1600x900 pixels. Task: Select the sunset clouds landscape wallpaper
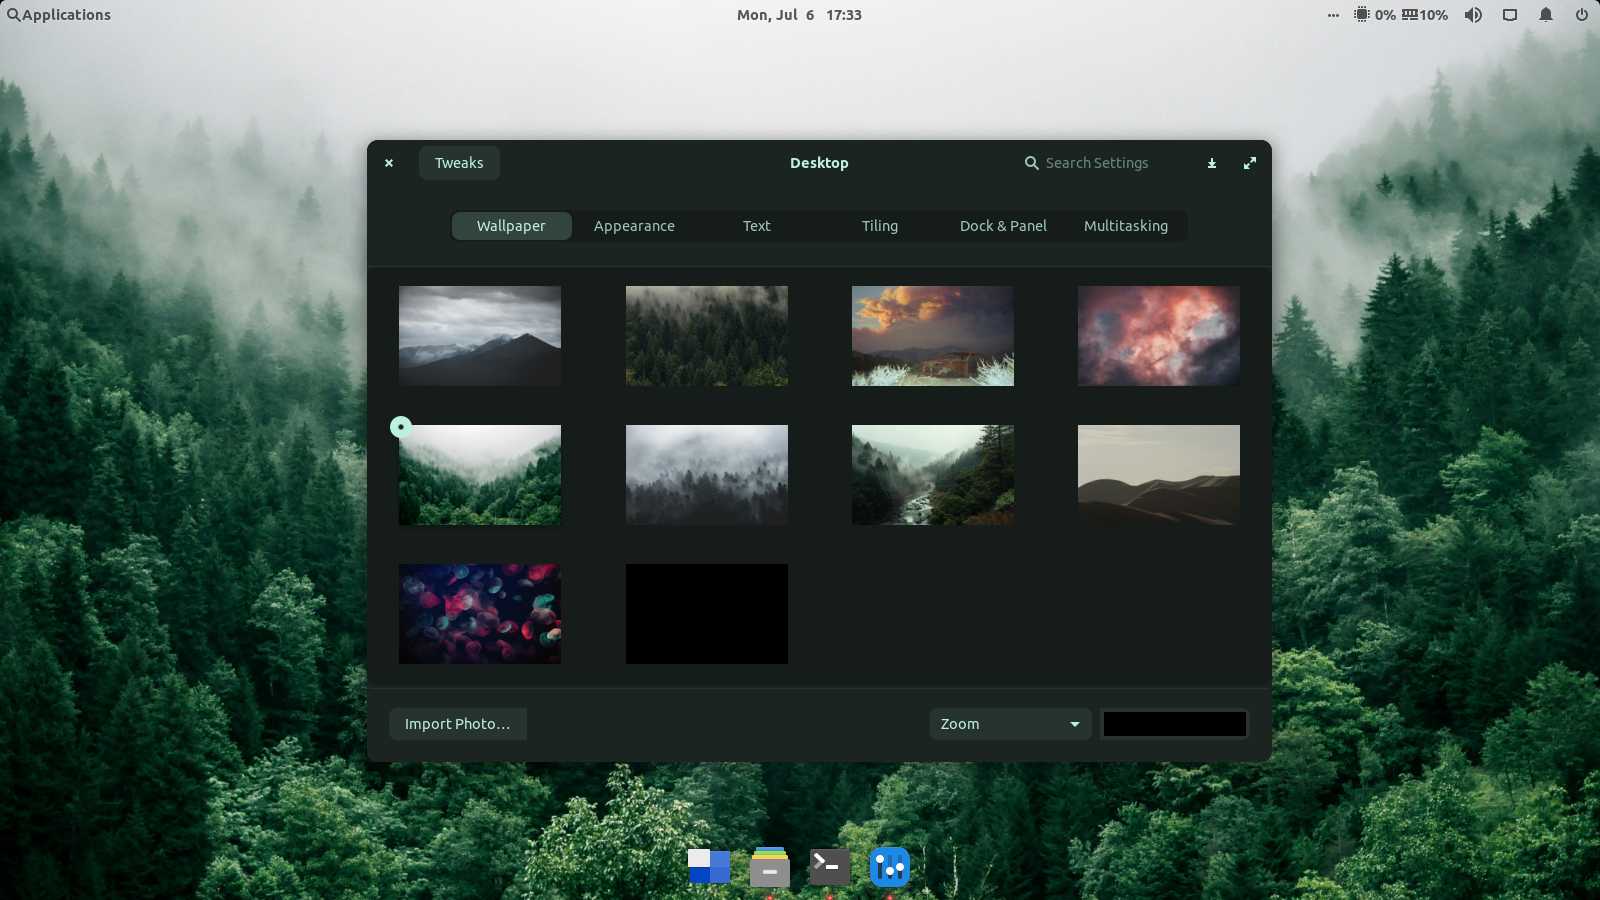[x=933, y=336]
